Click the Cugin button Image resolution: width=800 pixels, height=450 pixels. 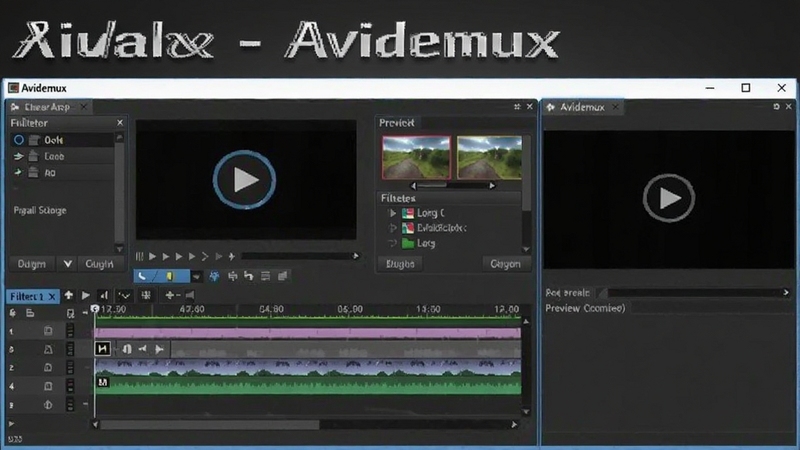99,264
